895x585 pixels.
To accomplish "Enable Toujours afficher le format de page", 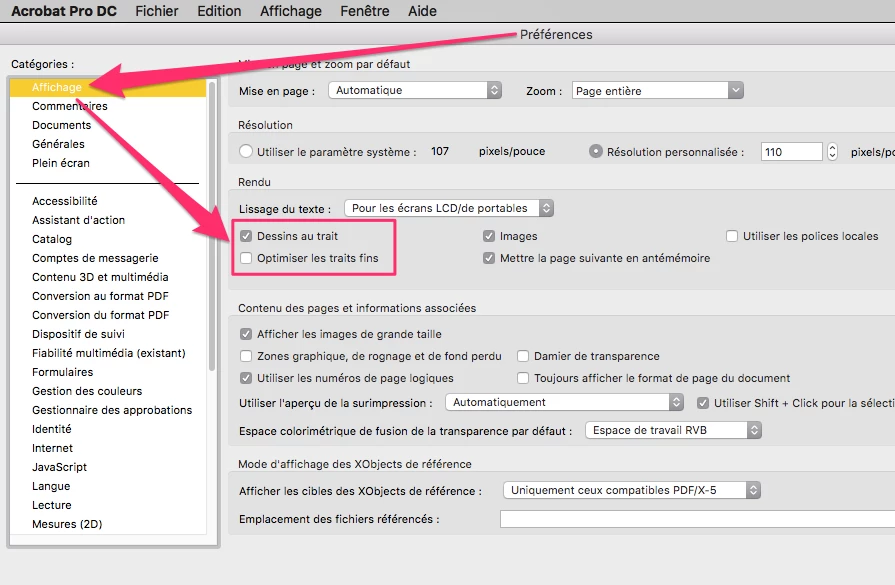I will tap(523, 378).
